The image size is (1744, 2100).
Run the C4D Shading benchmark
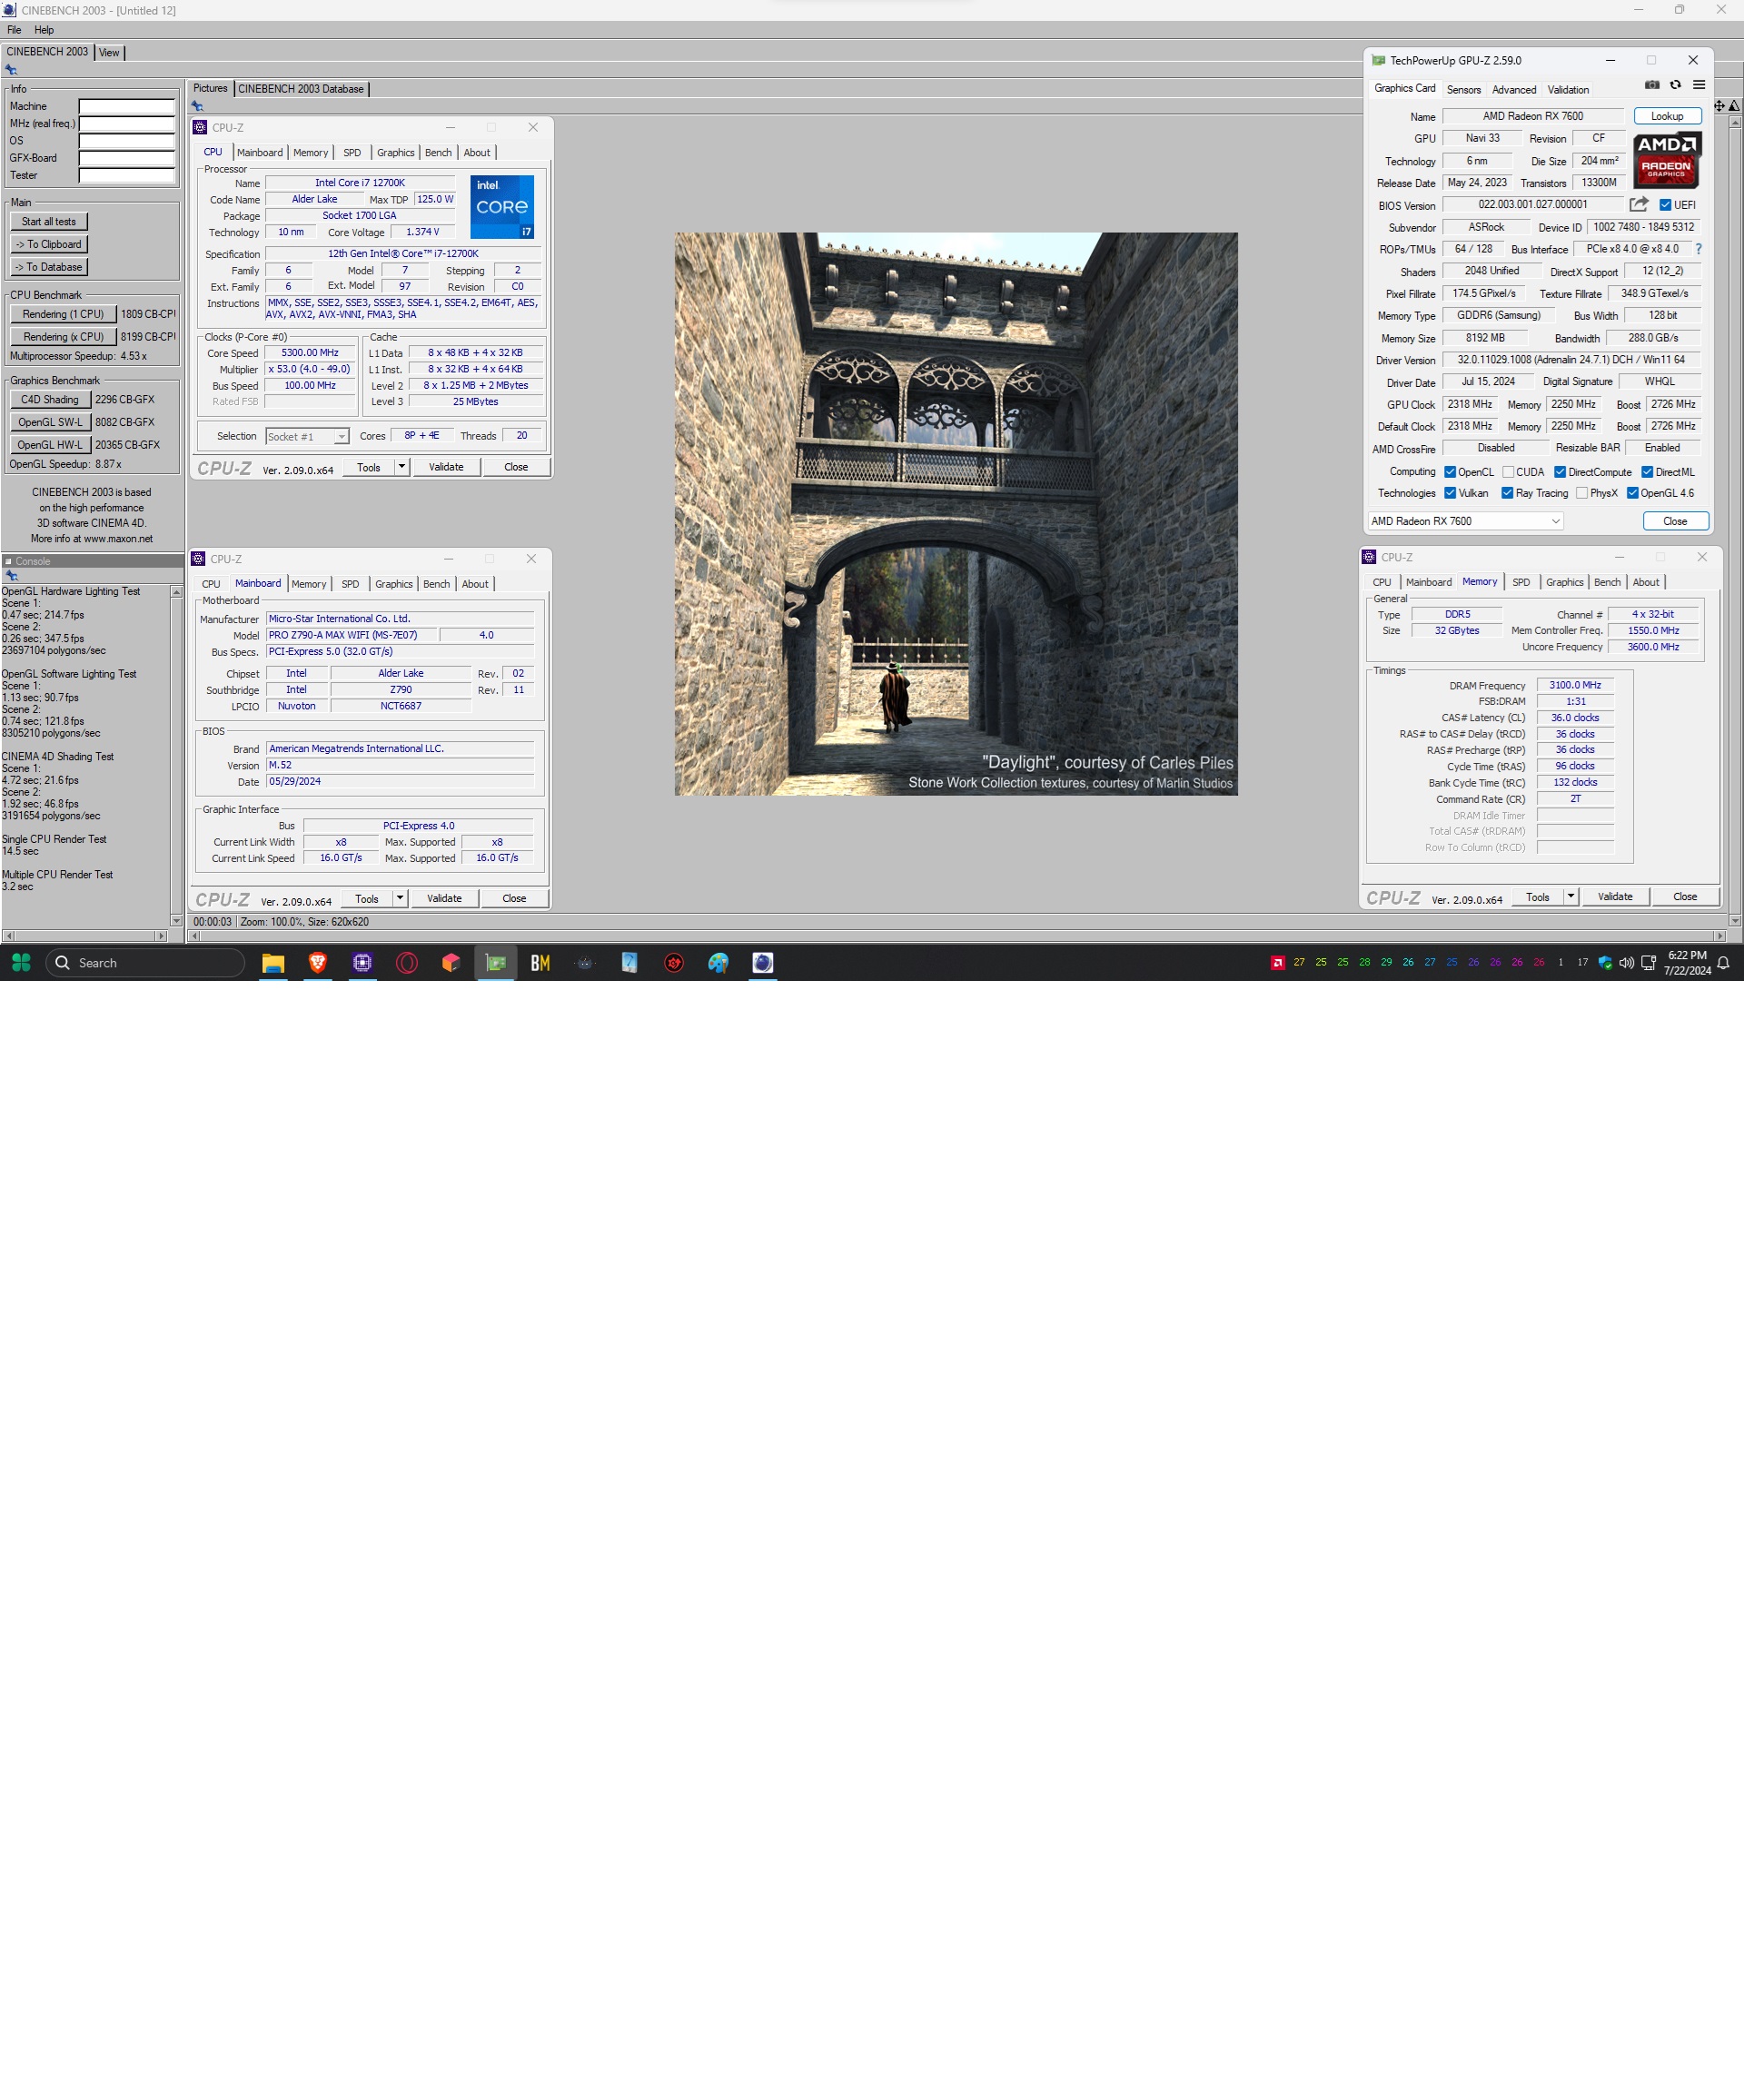[x=50, y=399]
